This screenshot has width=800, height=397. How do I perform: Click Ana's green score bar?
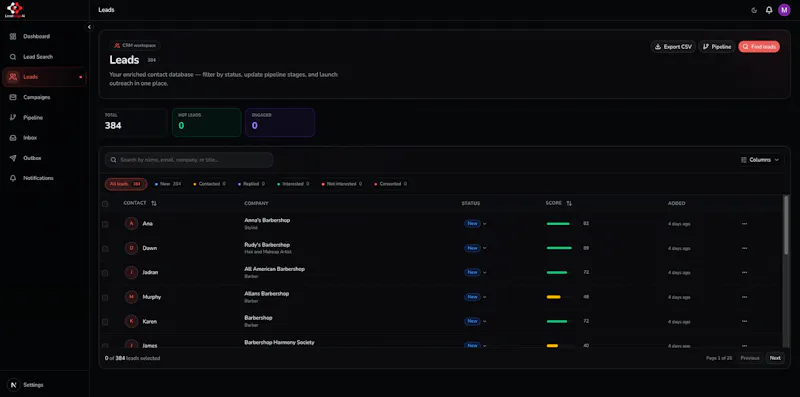(x=558, y=224)
